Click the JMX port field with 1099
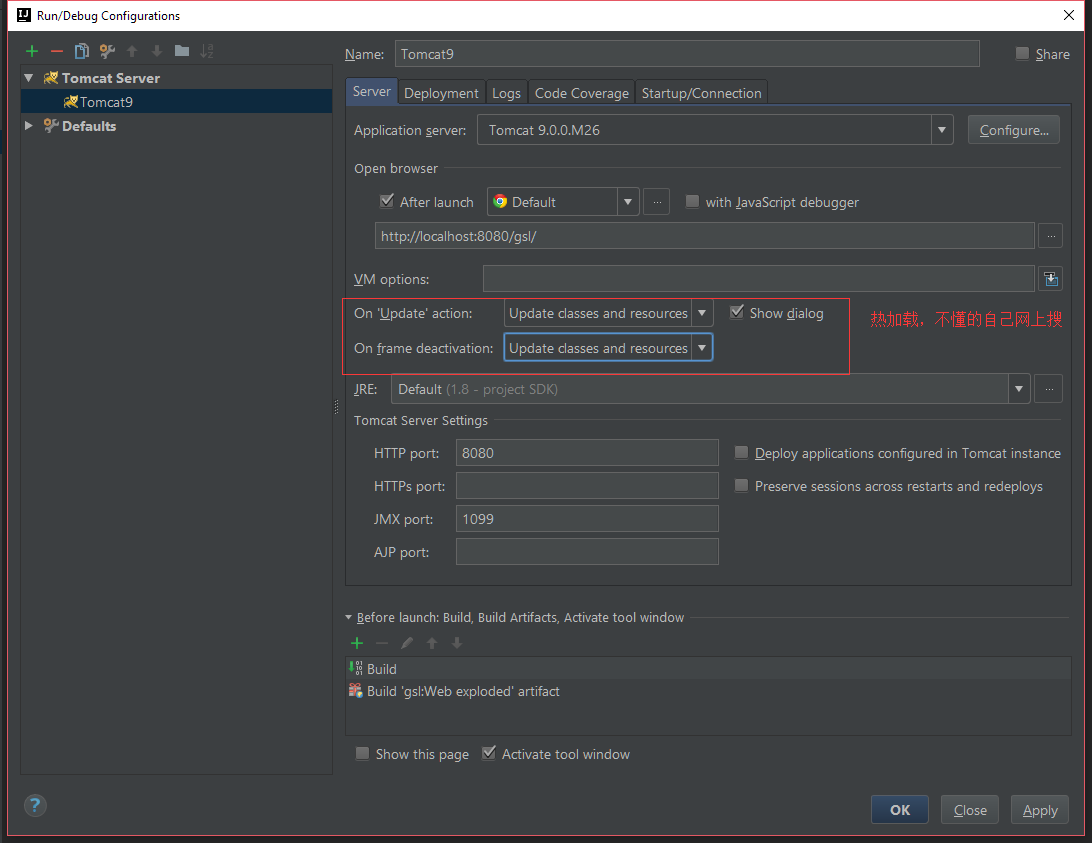This screenshot has width=1092, height=843. (587, 519)
